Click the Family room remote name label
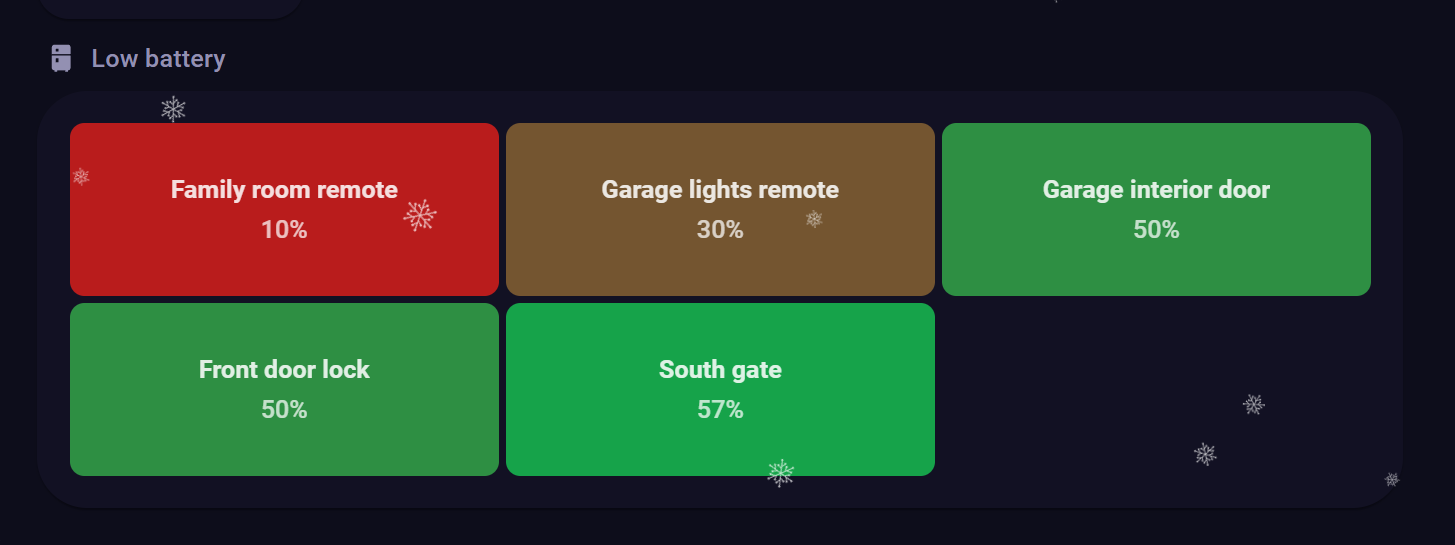 click(284, 189)
